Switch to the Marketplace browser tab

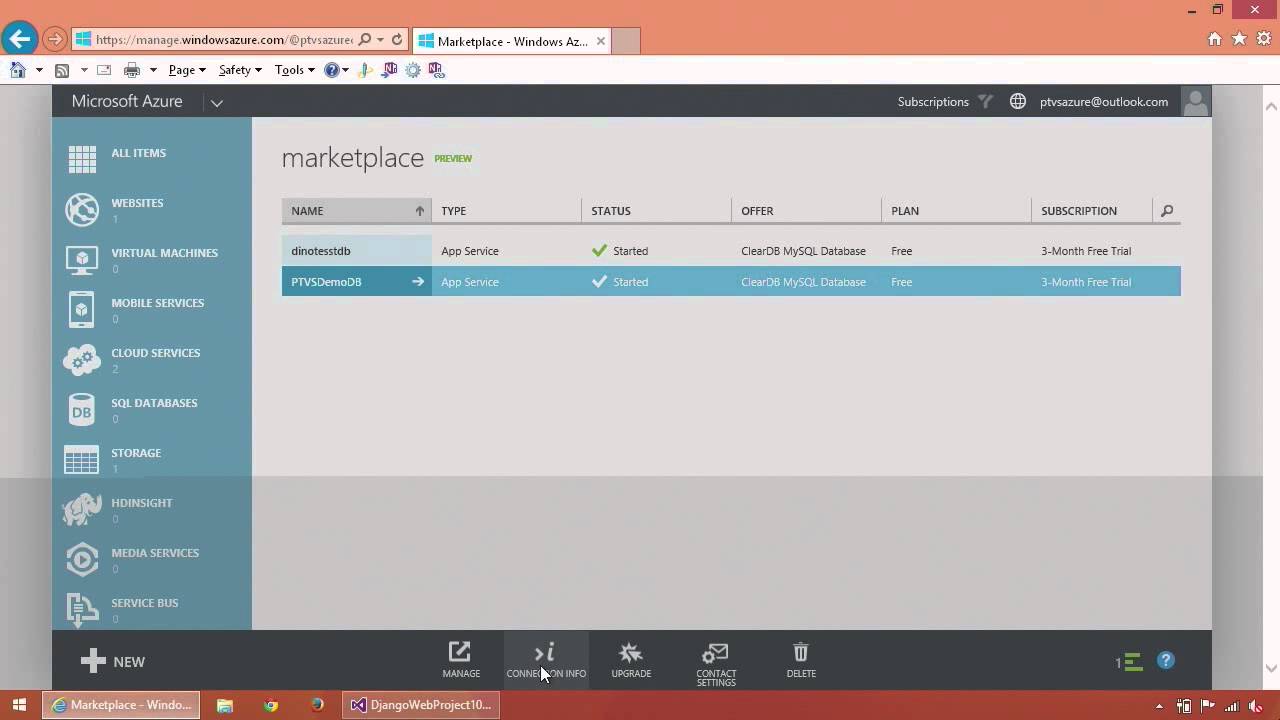510,41
